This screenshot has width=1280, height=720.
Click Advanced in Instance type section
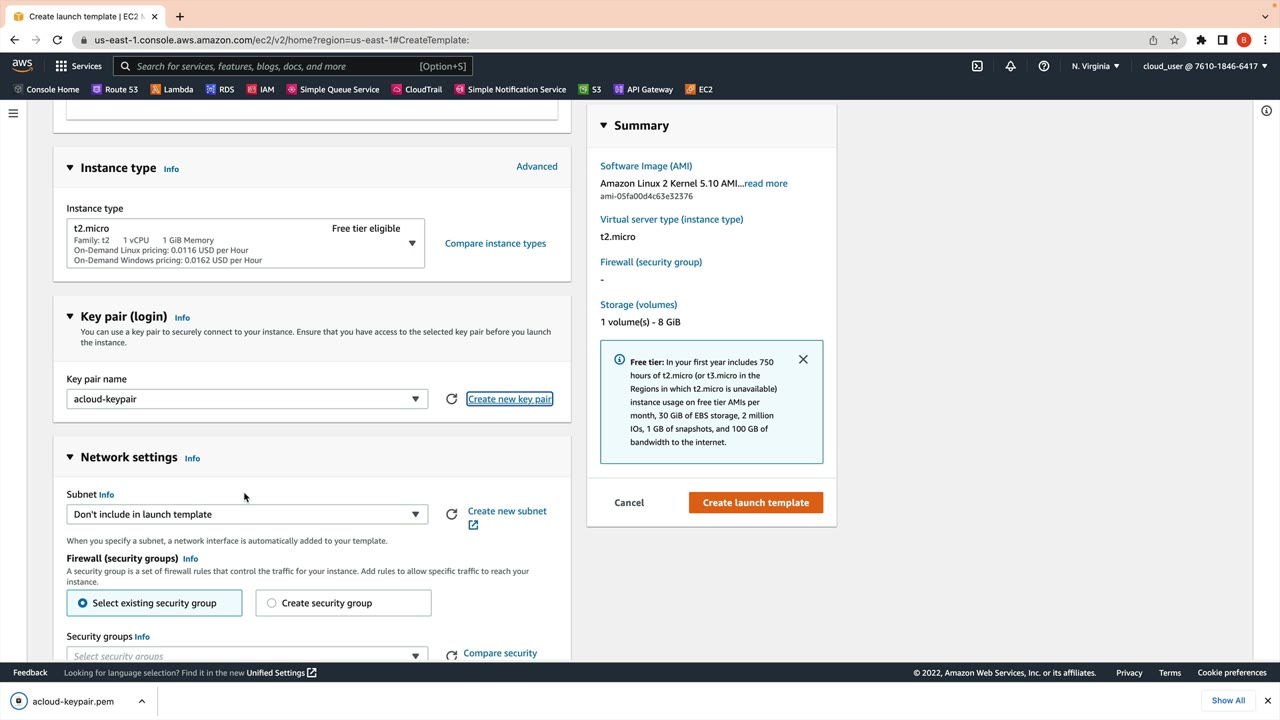point(537,167)
